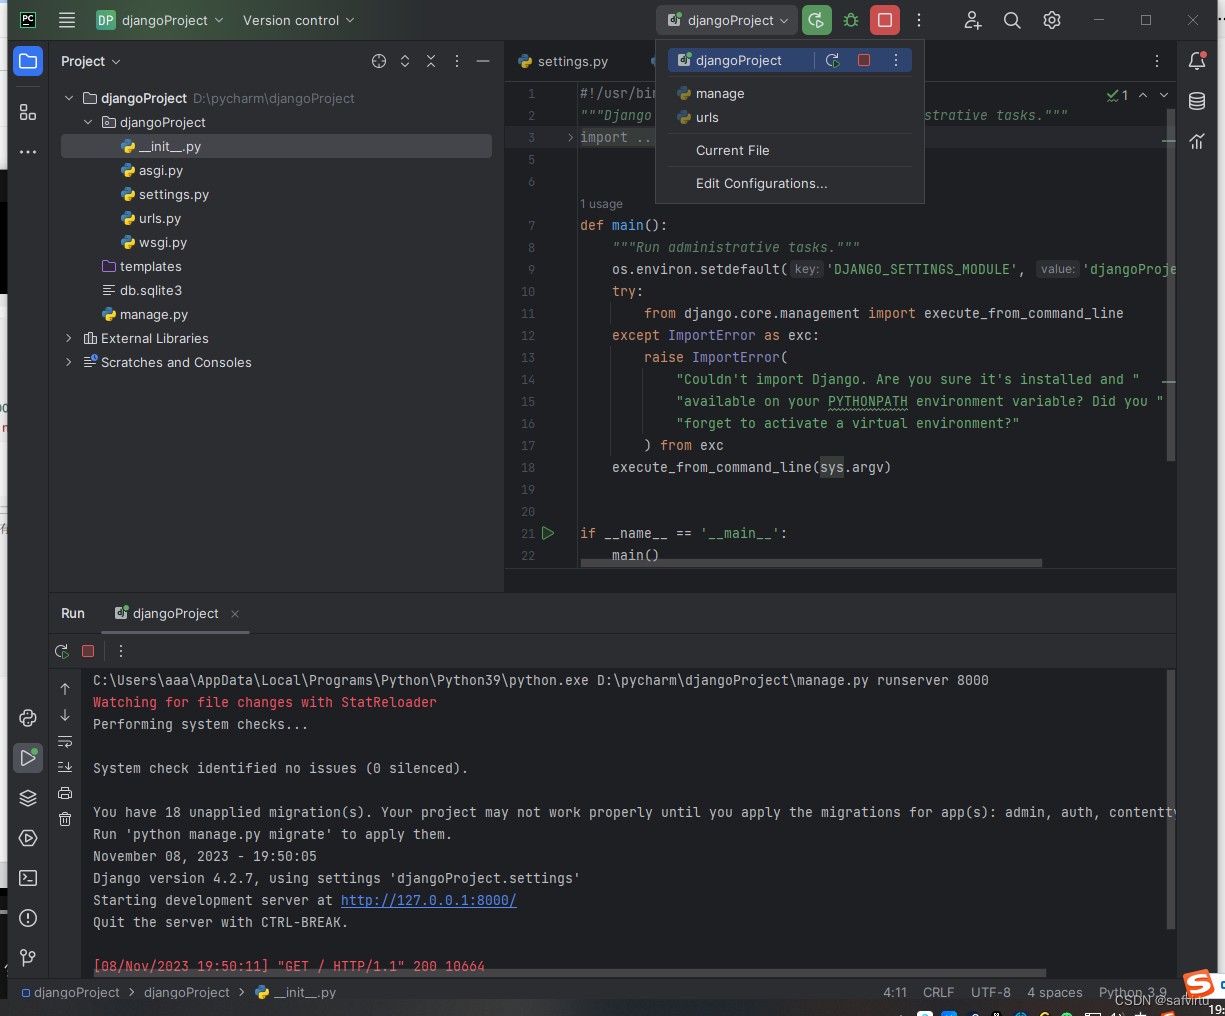Stop the running server from top toolbar
Viewport: 1225px width, 1016px height.
click(x=885, y=20)
